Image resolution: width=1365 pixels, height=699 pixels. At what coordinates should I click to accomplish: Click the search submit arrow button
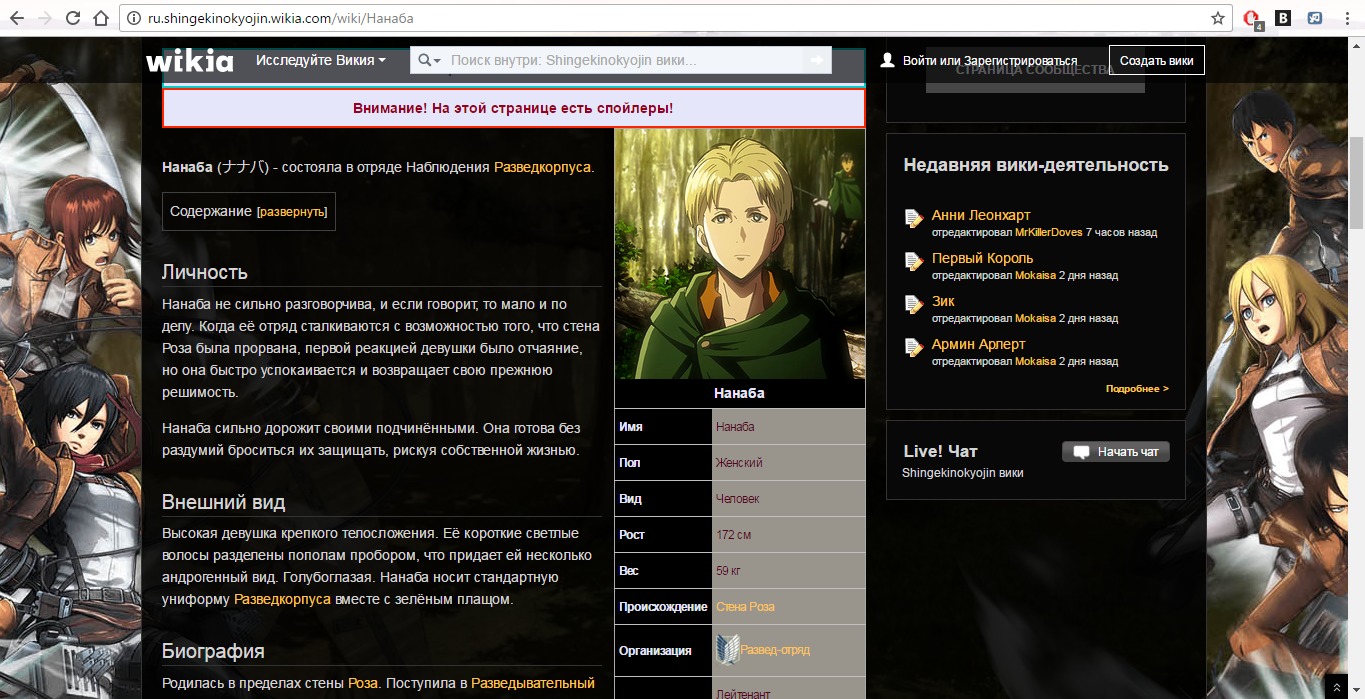[x=817, y=61]
